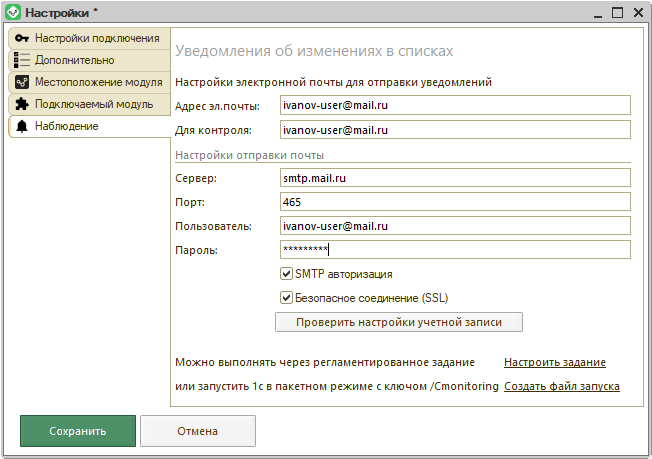Click the green app icon in title bar
The width and height of the screenshot is (652, 459).
click(13, 13)
